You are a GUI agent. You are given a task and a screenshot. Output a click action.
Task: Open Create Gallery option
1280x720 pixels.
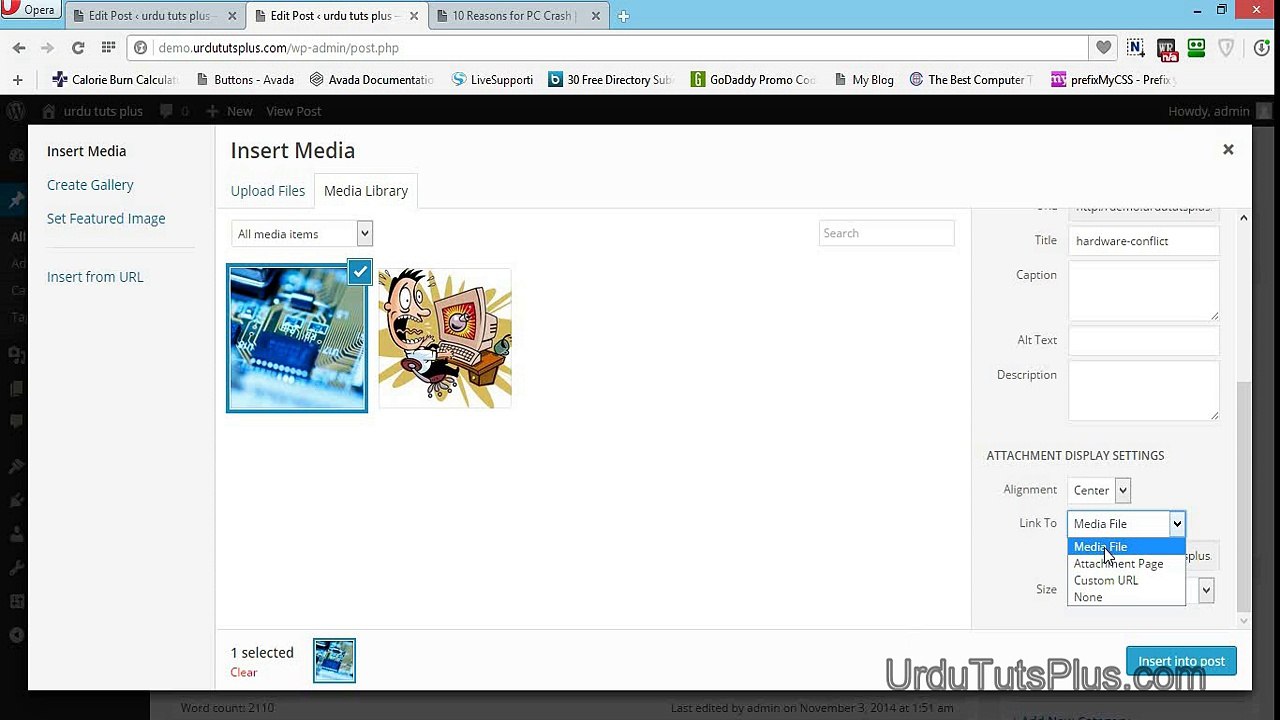[x=90, y=185]
